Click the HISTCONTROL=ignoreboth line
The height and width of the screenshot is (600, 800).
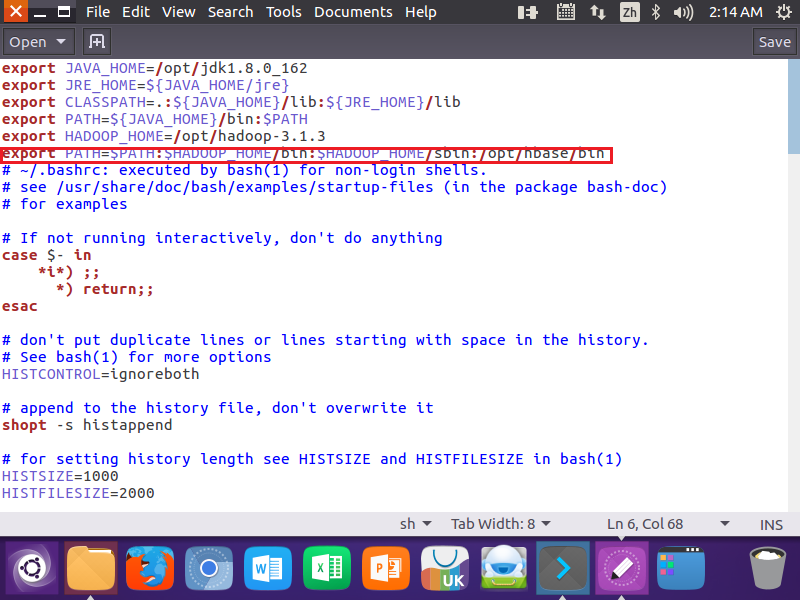click(101, 374)
